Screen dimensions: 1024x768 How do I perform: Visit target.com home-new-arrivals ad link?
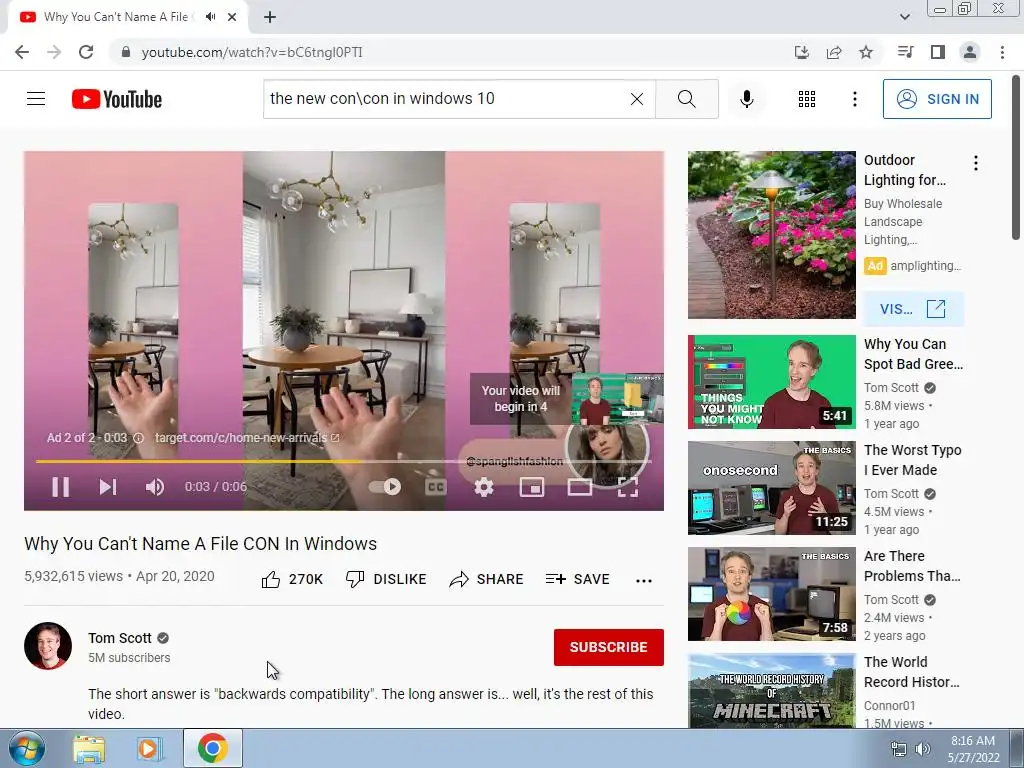tap(247, 438)
